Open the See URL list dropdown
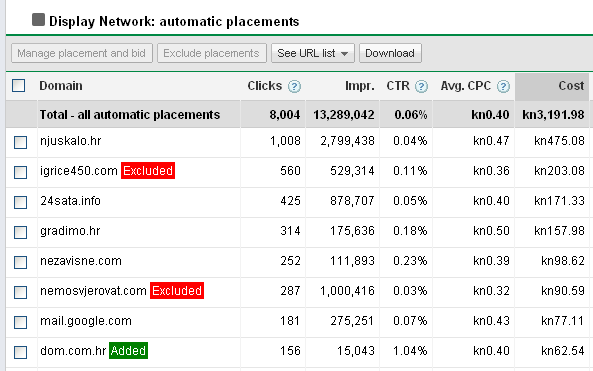This screenshot has height=371, width=593. point(312,53)
